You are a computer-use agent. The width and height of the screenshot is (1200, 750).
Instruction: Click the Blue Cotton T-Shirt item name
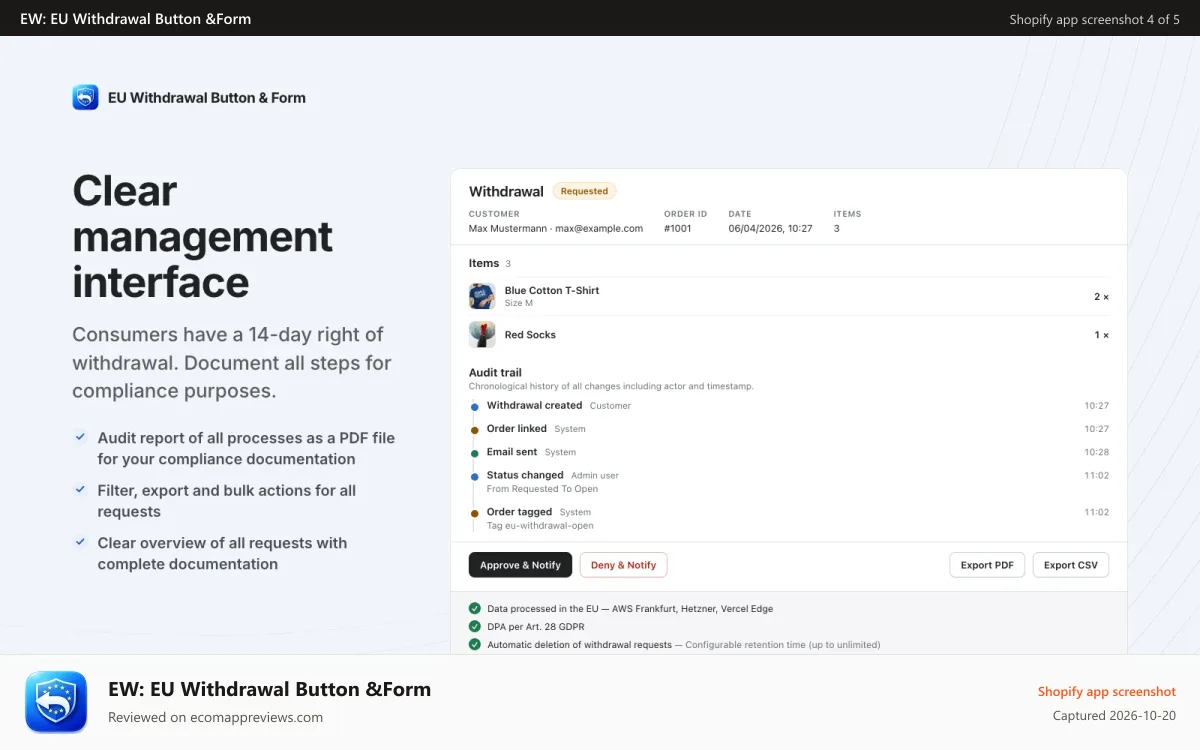pyautogui.click(x=552, y=290)
